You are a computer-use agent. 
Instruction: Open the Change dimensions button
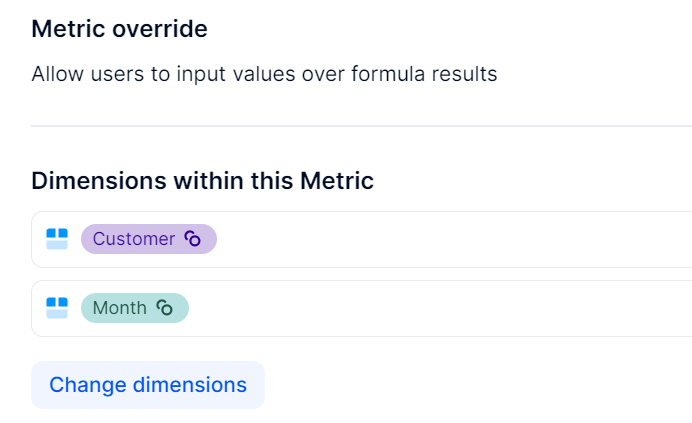click(x=148, y=385)
